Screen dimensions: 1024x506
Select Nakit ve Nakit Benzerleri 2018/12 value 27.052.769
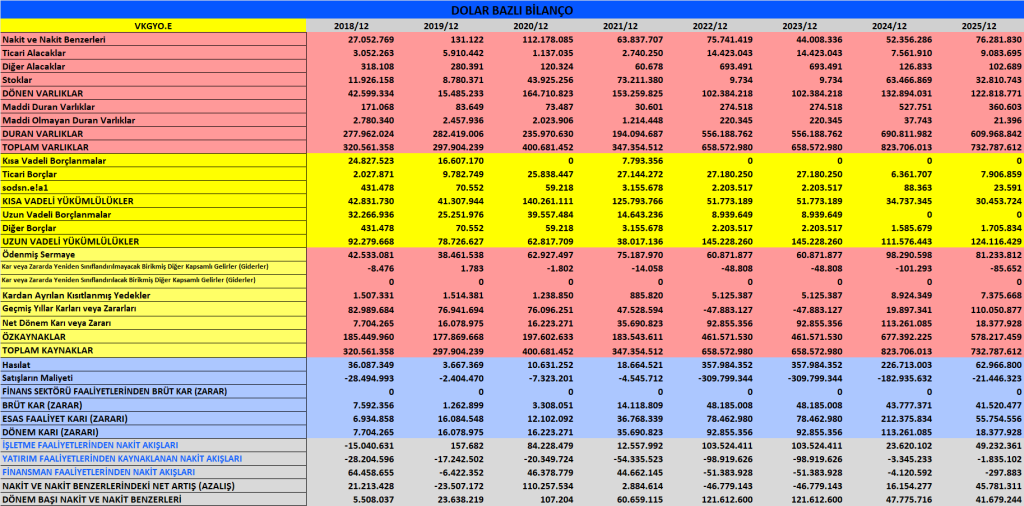pos(371,39)
